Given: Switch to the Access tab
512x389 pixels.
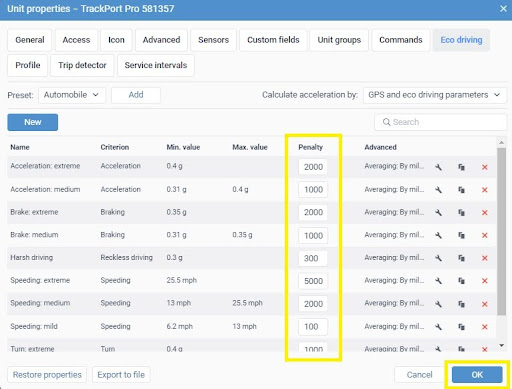Looking at the screenshot, I should [76, 40].
